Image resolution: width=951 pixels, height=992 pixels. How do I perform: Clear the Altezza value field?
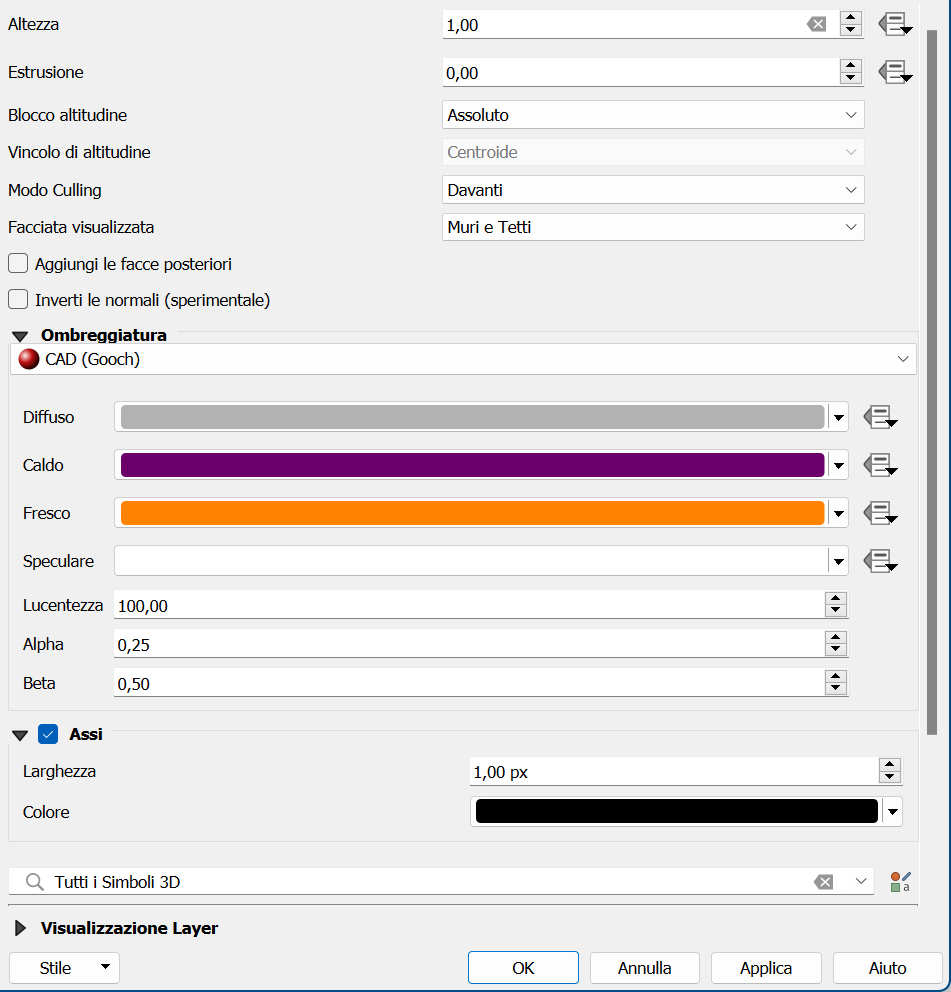click(x=816, y=25)
